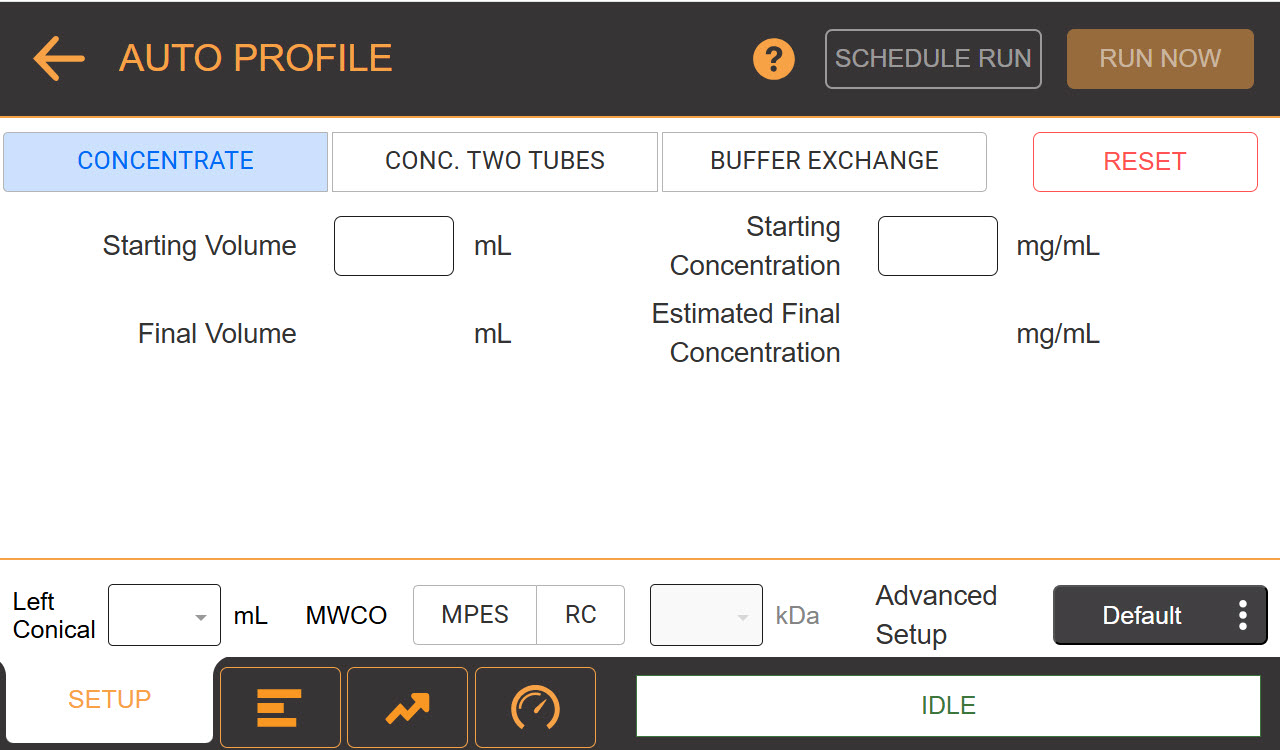Click the AUTO PROFILE title text

[x=256, y=58]
